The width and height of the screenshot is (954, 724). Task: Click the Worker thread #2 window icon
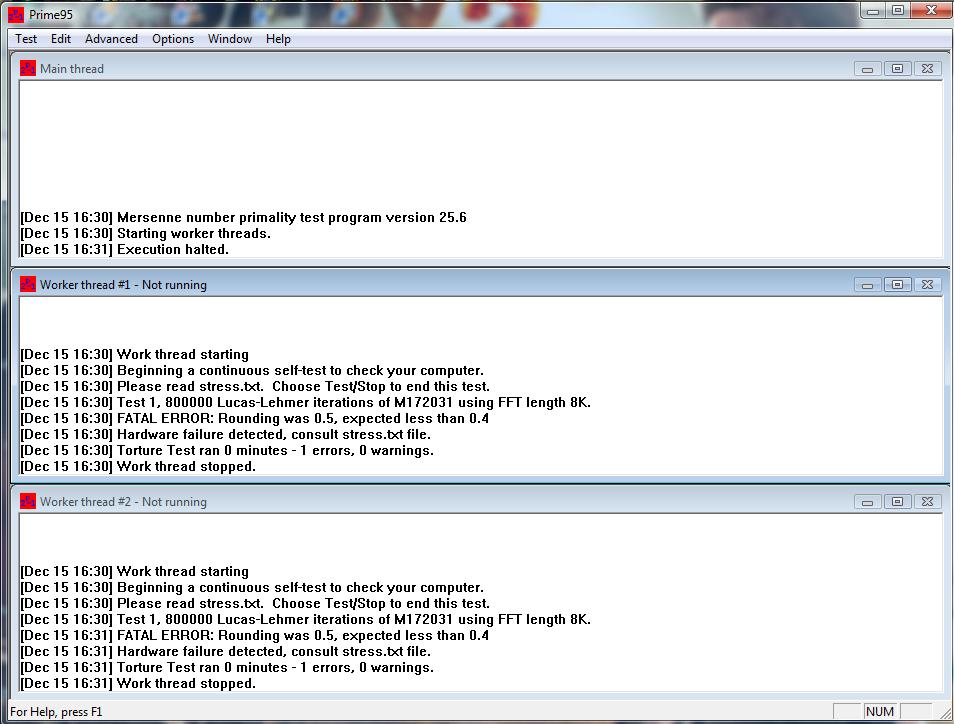click(x=27, y=501)
